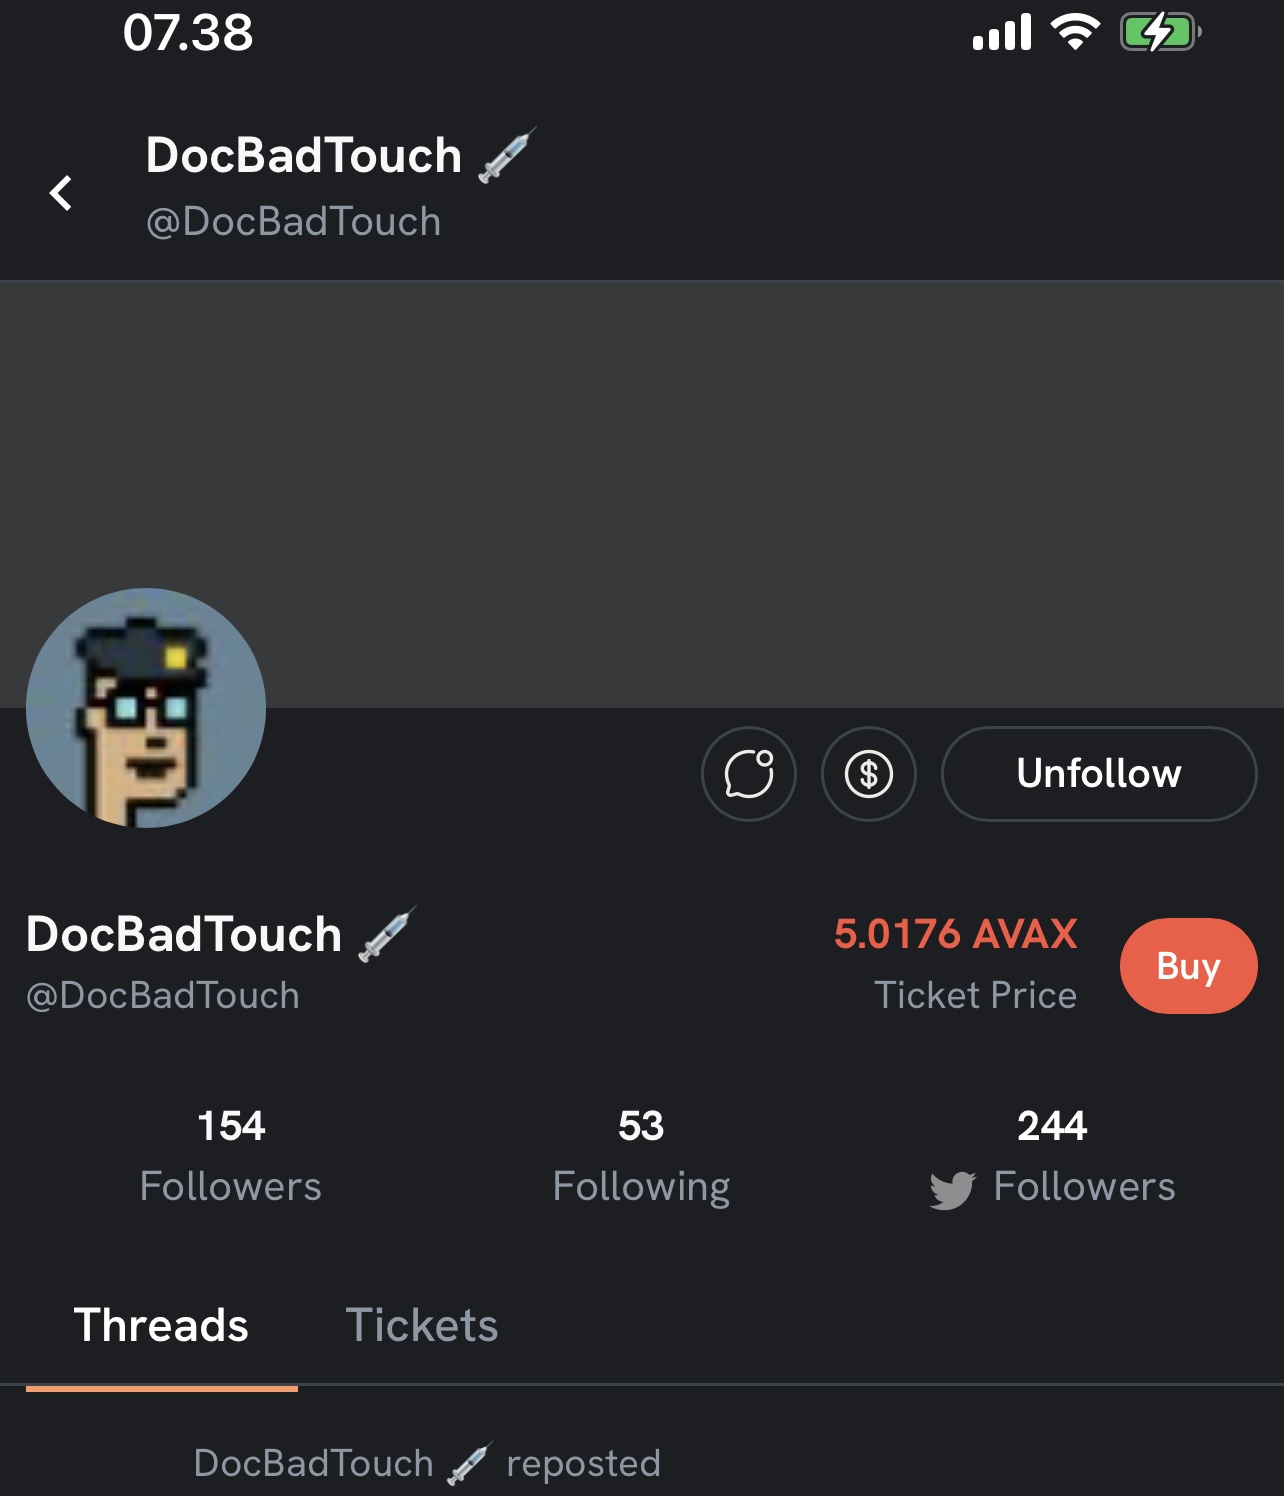
Task: Switch to the Tickets tab
Action: click(x=421, y=1325)
